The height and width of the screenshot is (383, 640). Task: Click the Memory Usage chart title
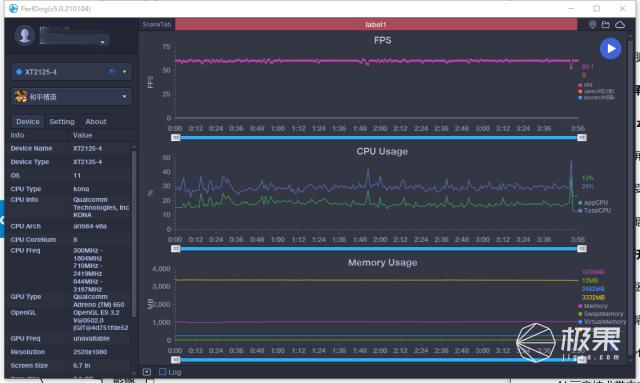[x=382, y=263]
